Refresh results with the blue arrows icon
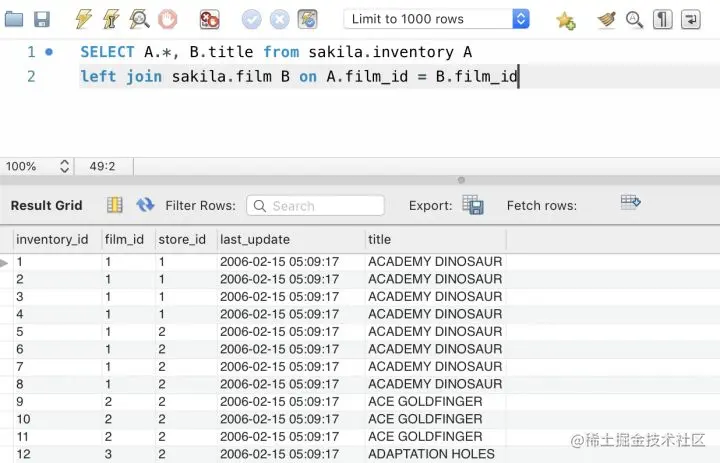 pos(145,204)
